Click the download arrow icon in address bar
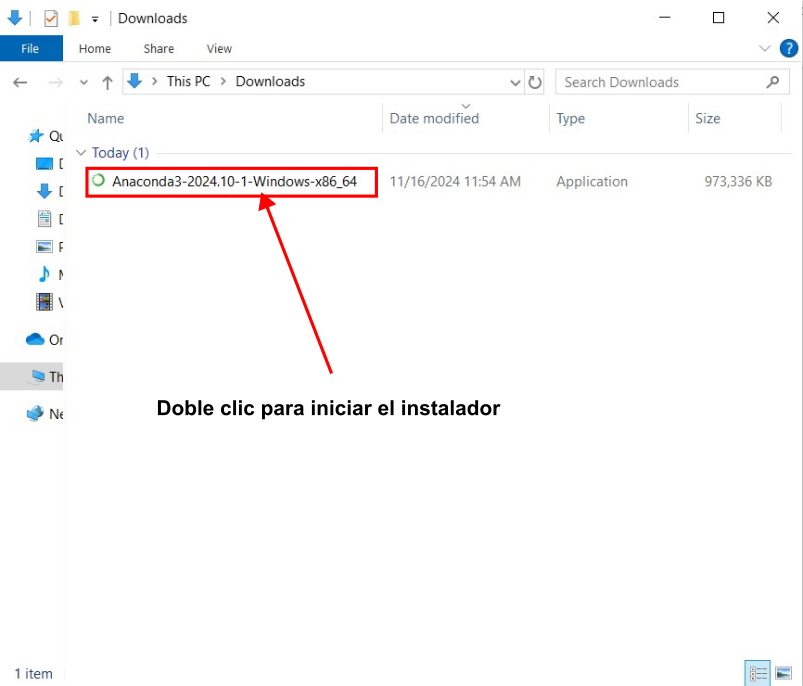This screenshot has height=686, width=803. coord(134,81)
